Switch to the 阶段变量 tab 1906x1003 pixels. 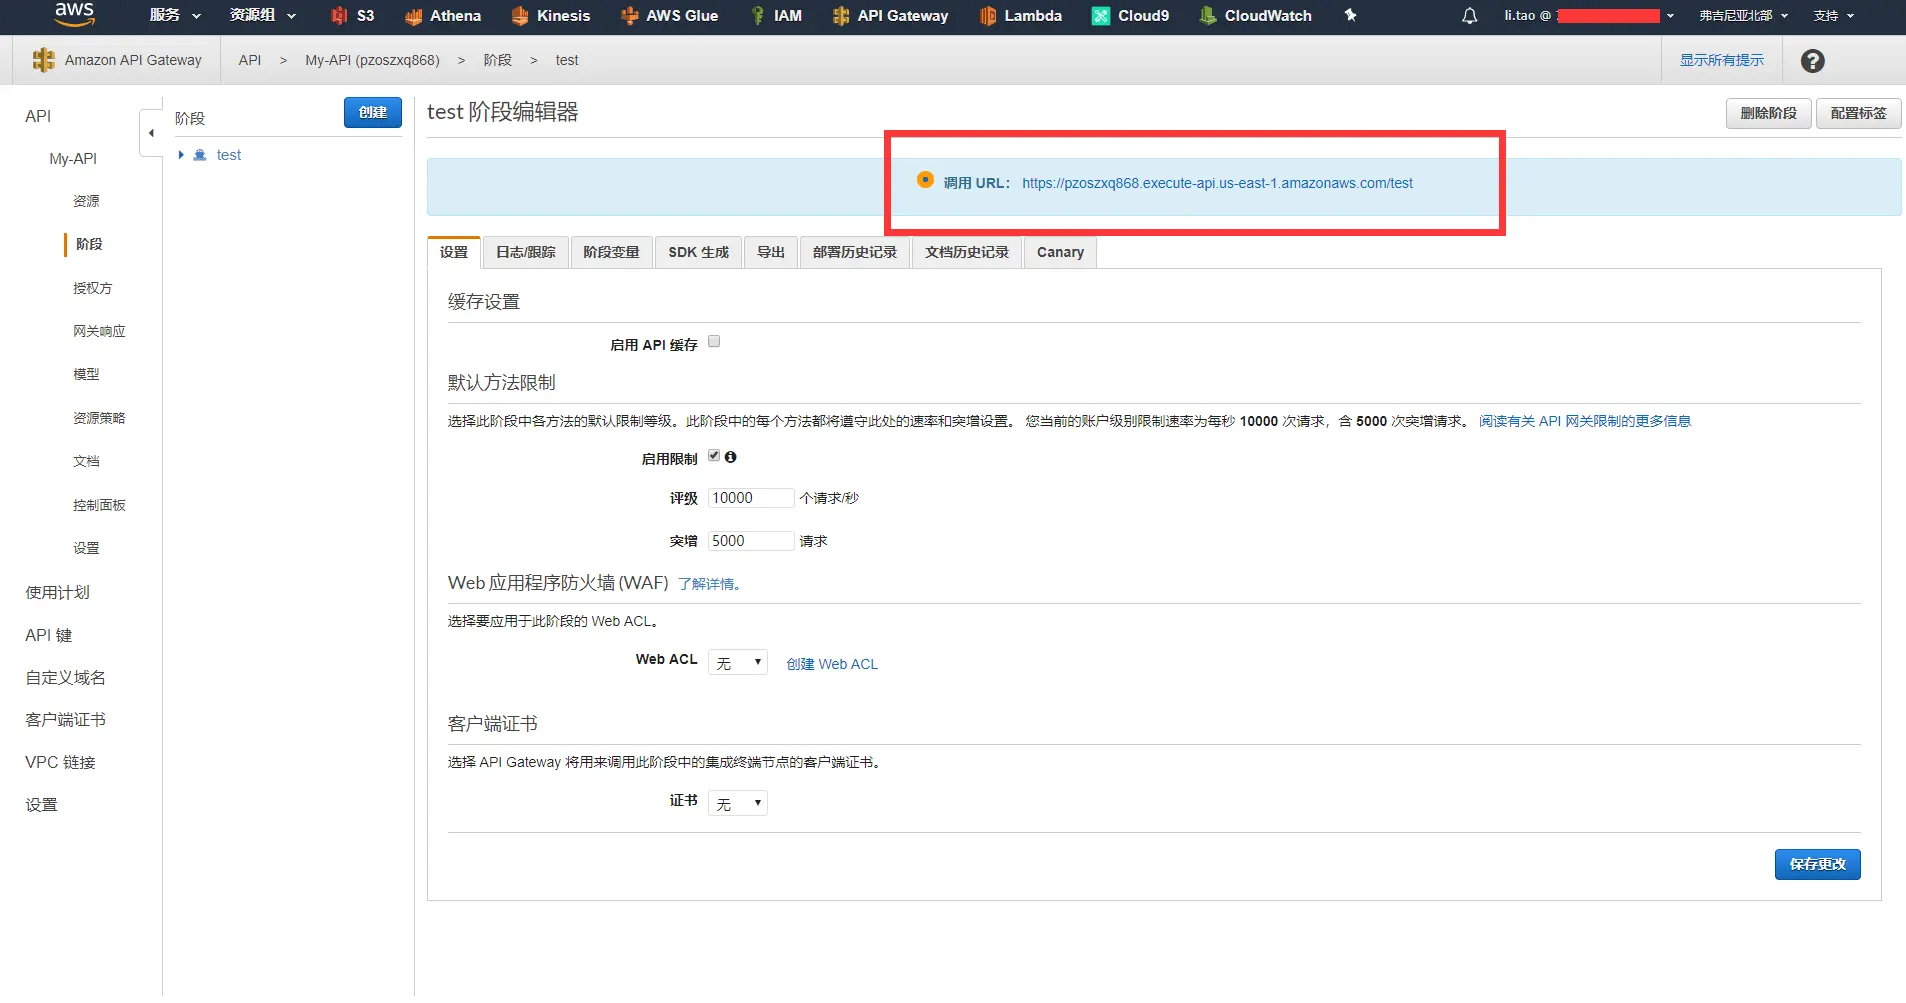(612, 253)
